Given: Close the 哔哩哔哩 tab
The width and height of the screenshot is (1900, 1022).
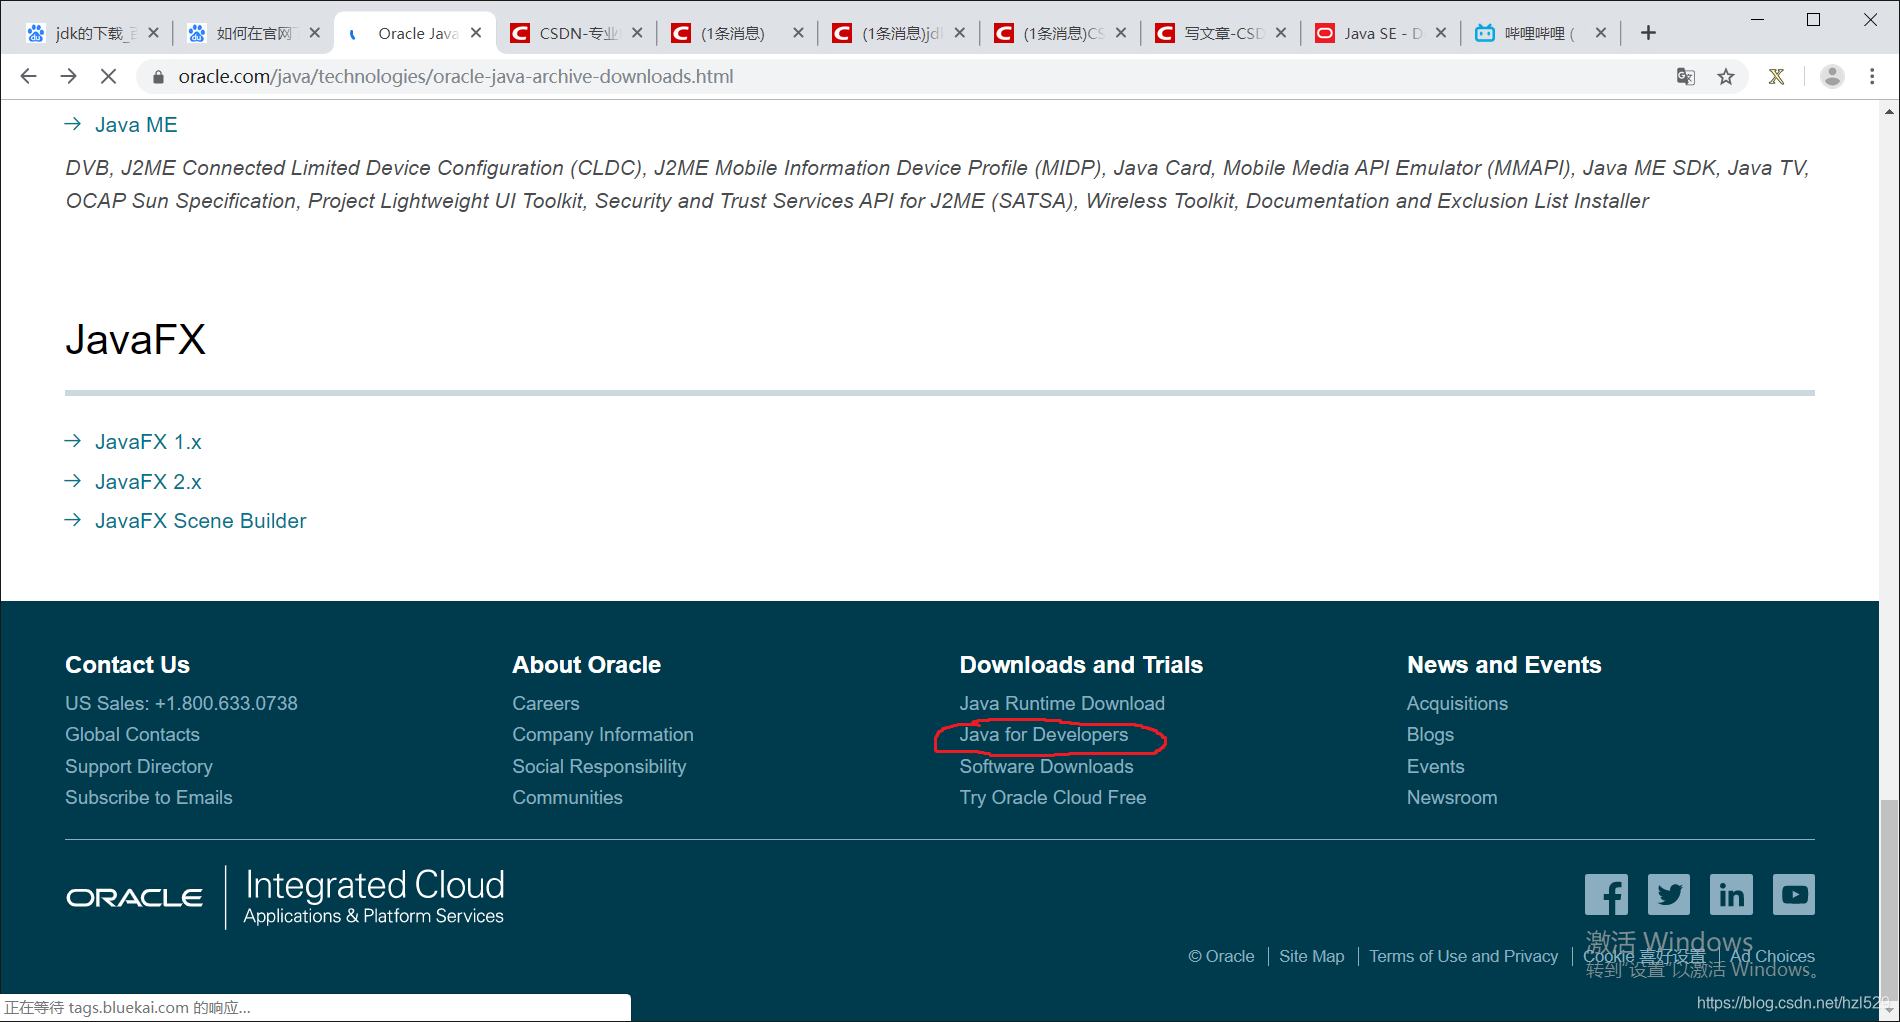Looking at the screenshot, I should pyautogui.click(x=1601, y=33).
